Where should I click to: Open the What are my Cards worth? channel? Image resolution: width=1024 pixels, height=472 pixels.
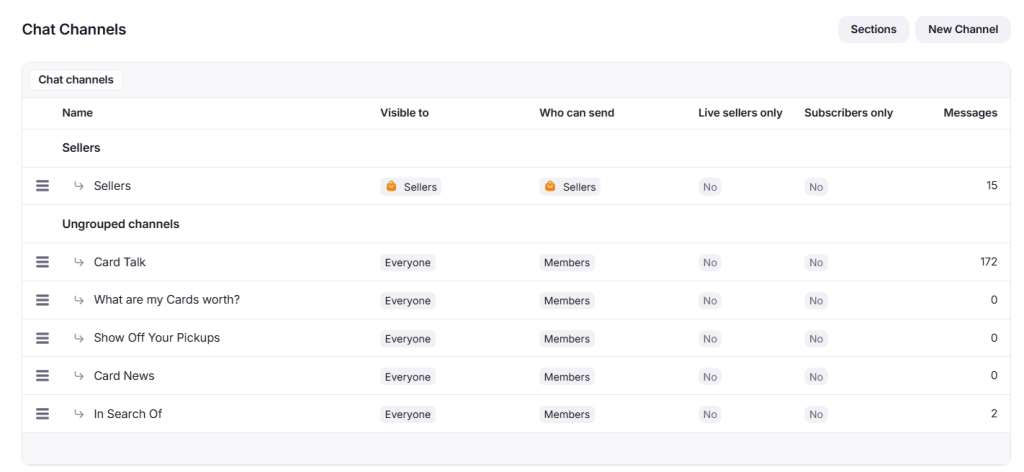tap(166, 300)
